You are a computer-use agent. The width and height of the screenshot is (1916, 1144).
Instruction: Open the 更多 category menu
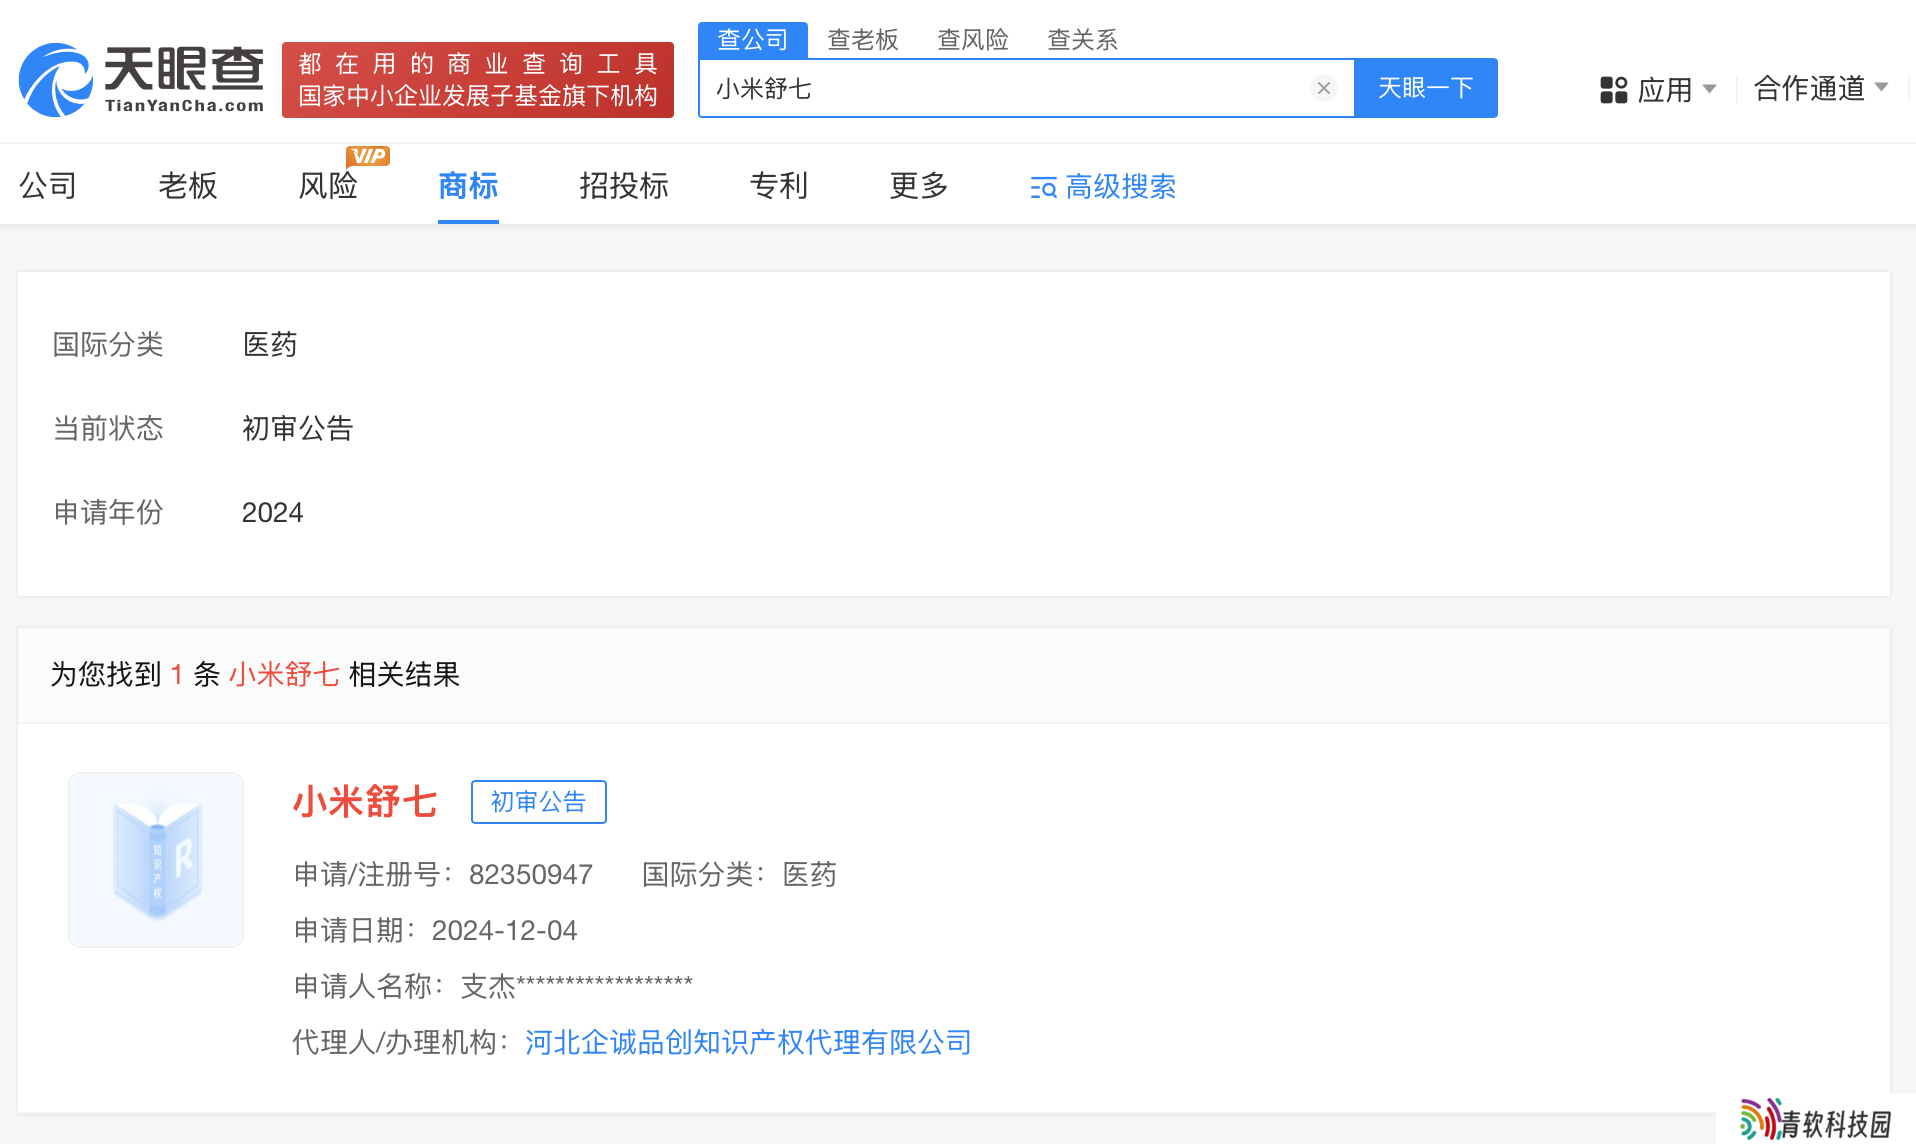click(x=919, y=185)
